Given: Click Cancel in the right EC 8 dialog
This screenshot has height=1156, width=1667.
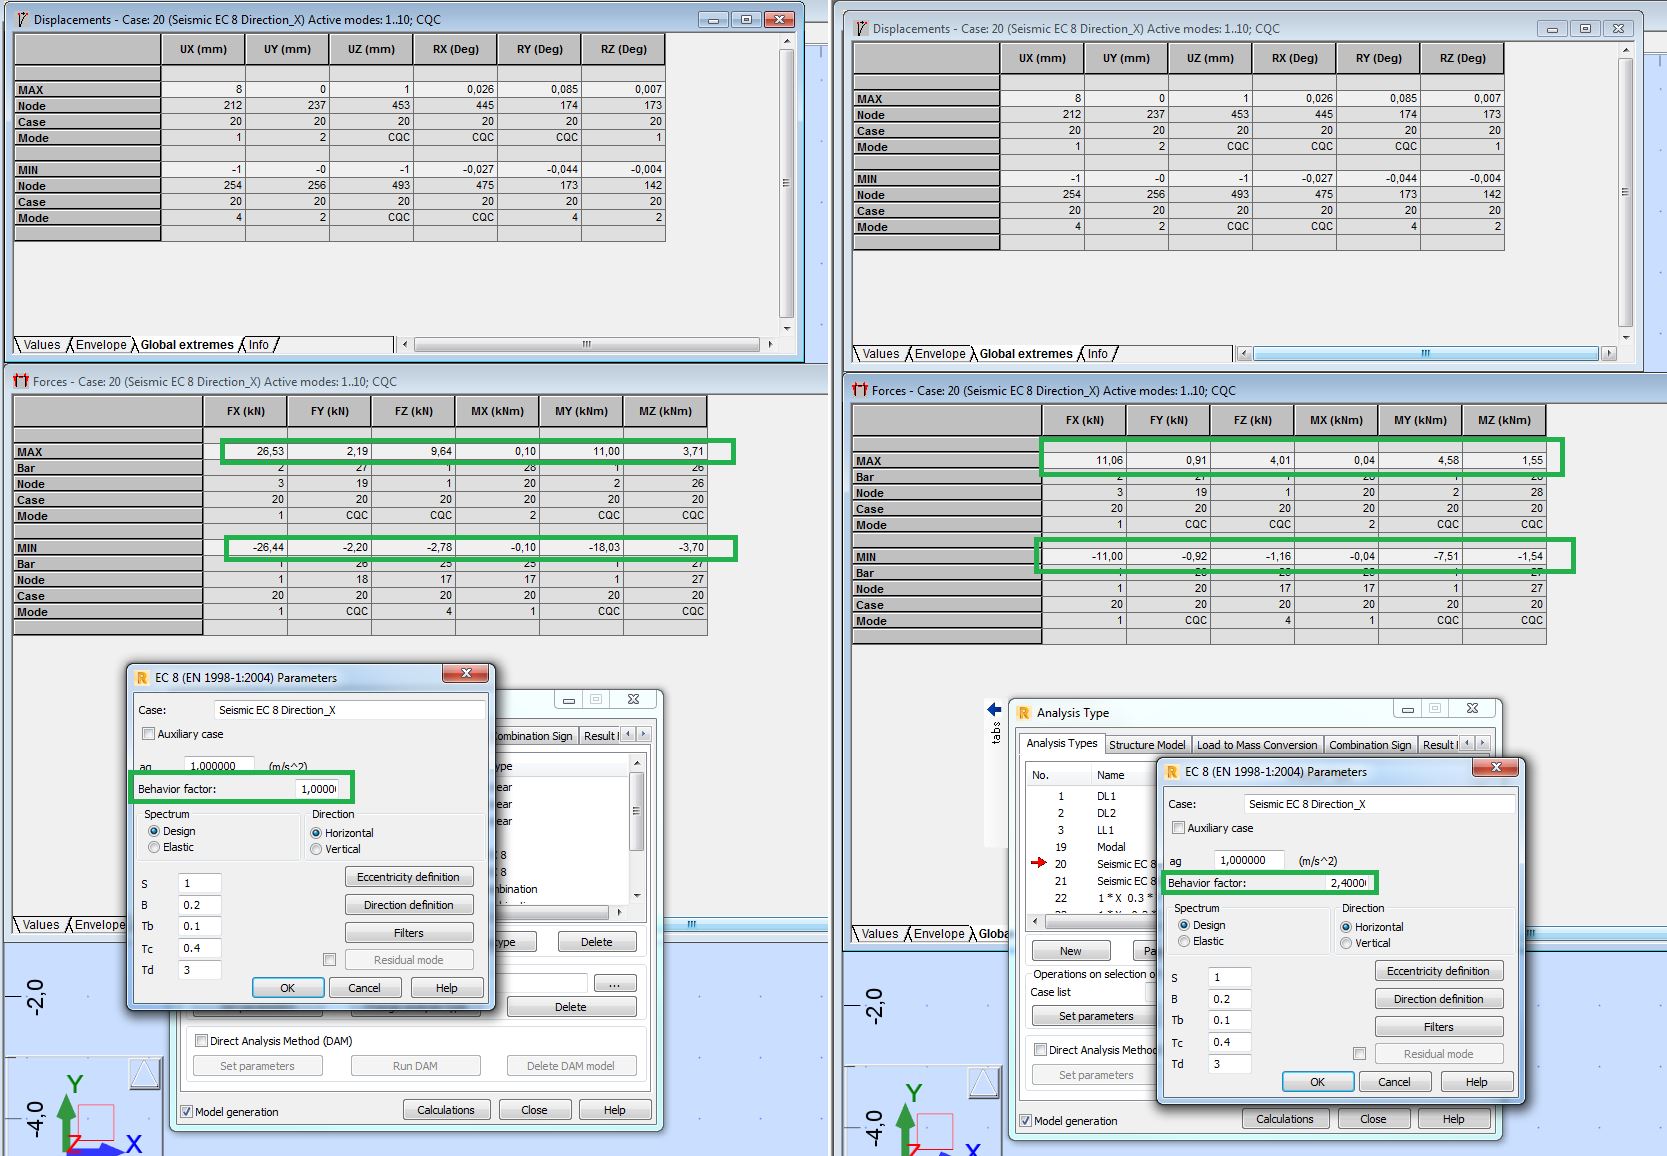Looking at the screenshot, I should pos(1394,1082).
